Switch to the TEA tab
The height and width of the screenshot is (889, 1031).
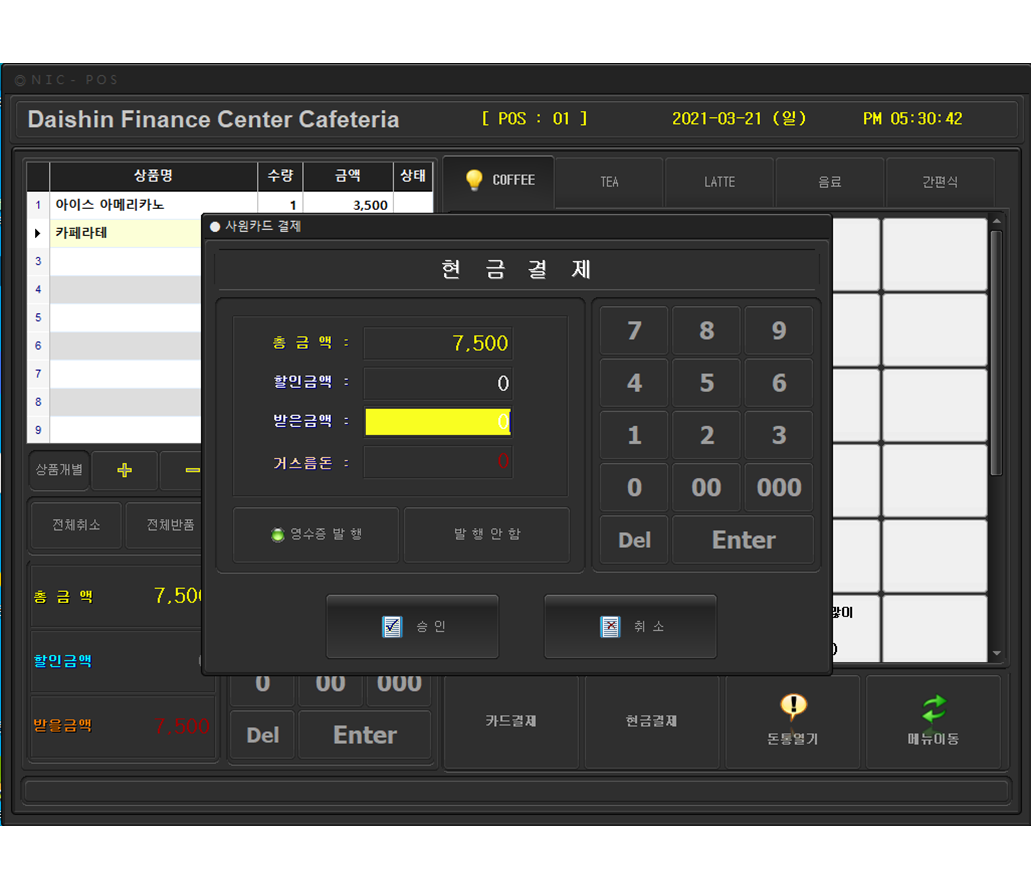click(x=609, y=182)
